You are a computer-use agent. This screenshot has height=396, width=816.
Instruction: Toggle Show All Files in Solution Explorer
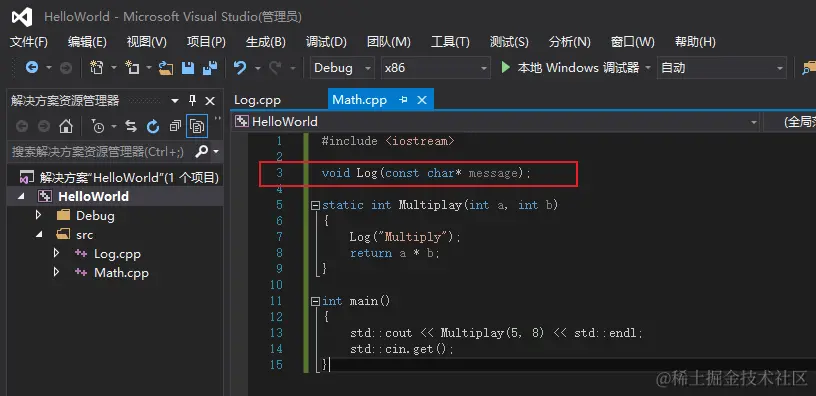[x=197, y=126]
